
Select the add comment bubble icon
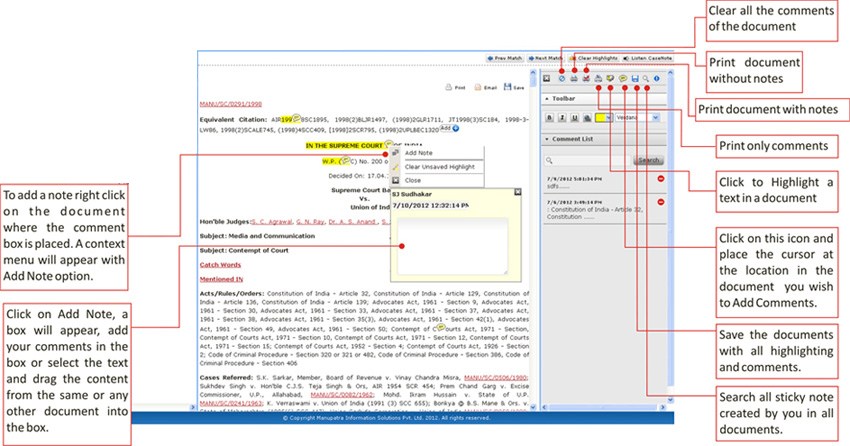coord(623,79)
